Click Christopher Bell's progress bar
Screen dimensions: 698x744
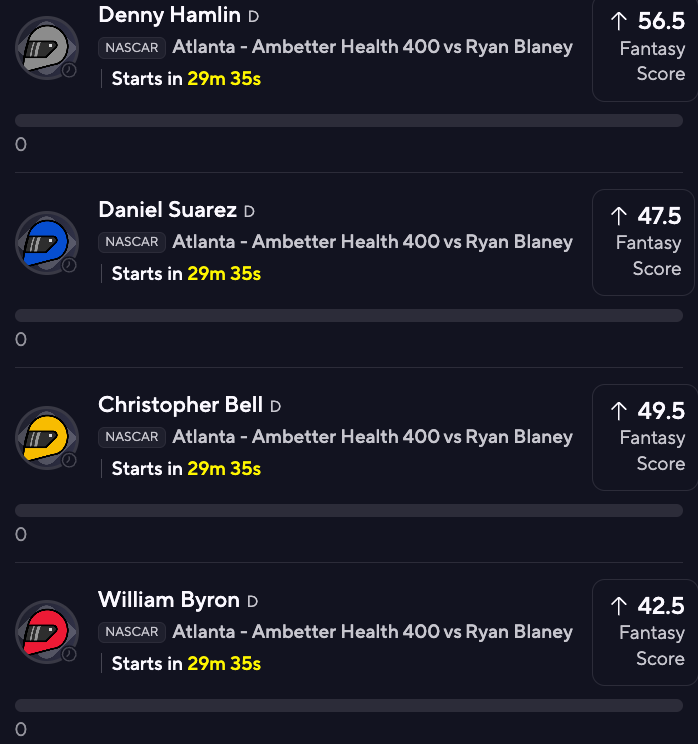[349, 511]
